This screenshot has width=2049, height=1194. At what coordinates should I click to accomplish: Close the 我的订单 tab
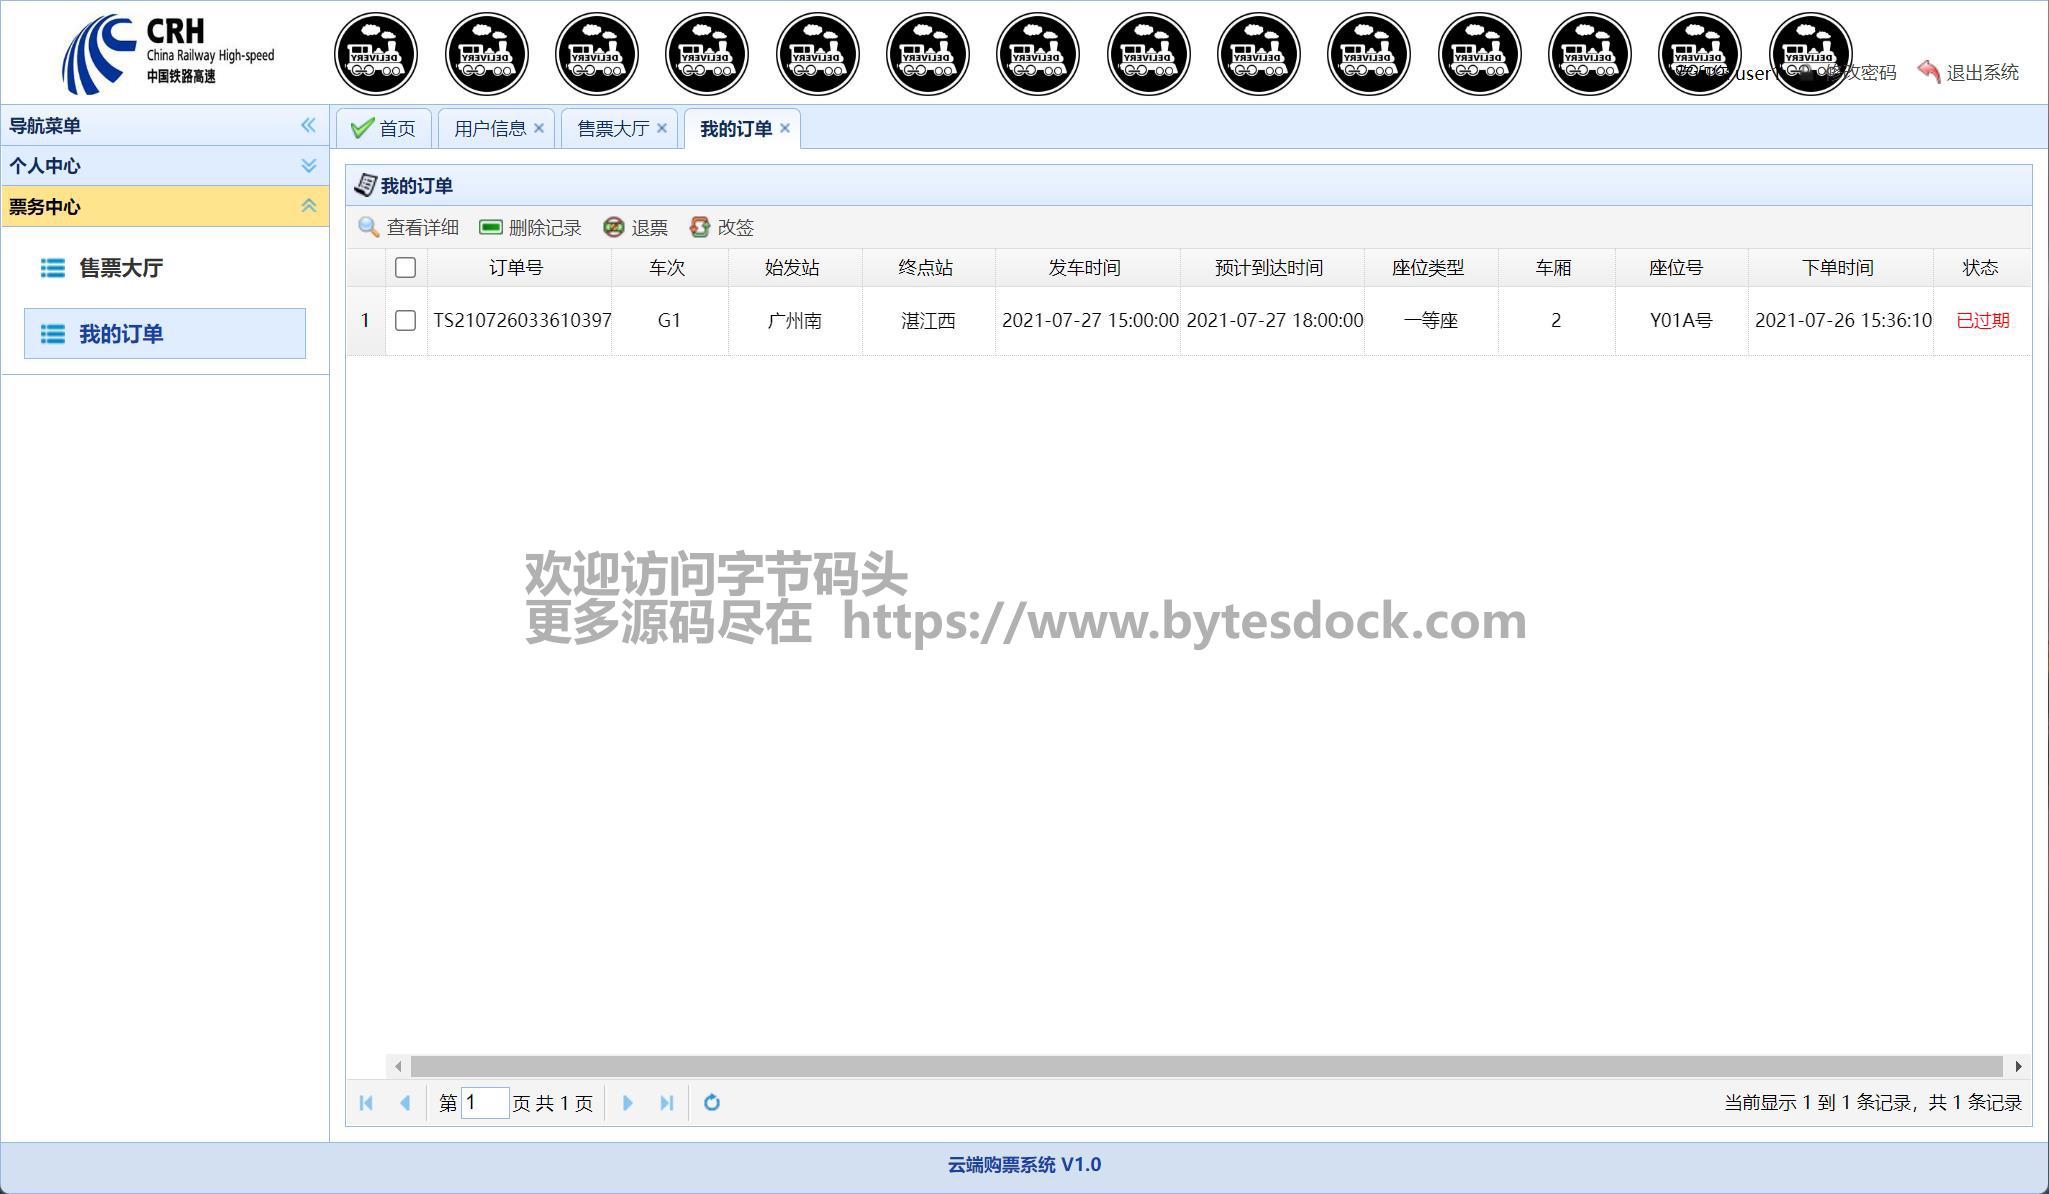click(x=785, y=128)
